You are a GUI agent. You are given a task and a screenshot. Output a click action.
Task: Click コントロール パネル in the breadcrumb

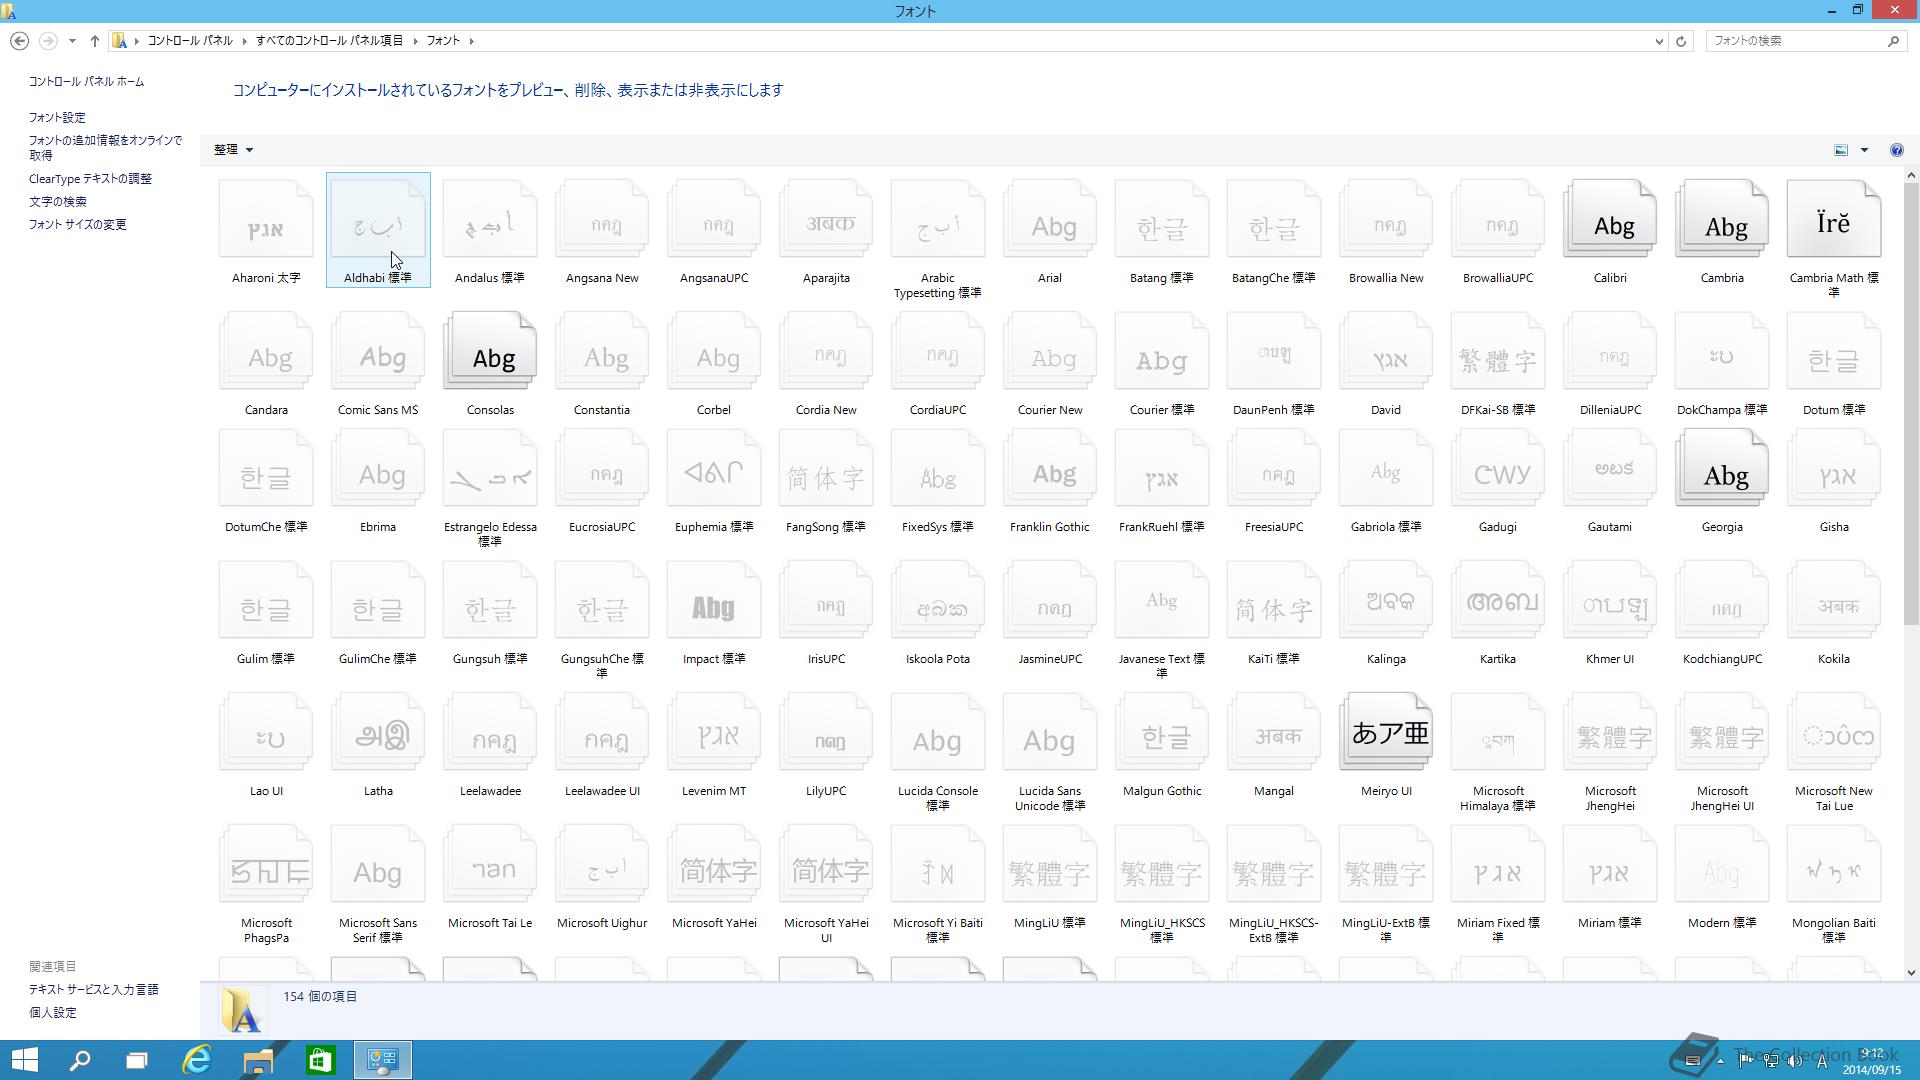[190, 41]
